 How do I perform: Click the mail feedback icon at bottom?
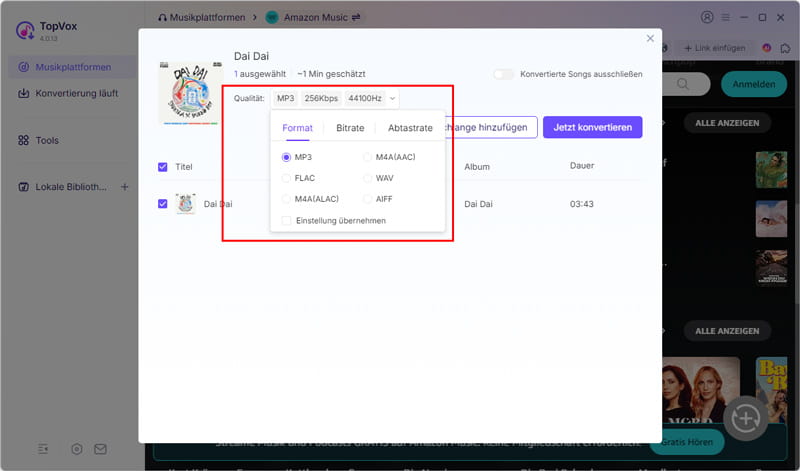pyautogui.click(x=101, y=449)
